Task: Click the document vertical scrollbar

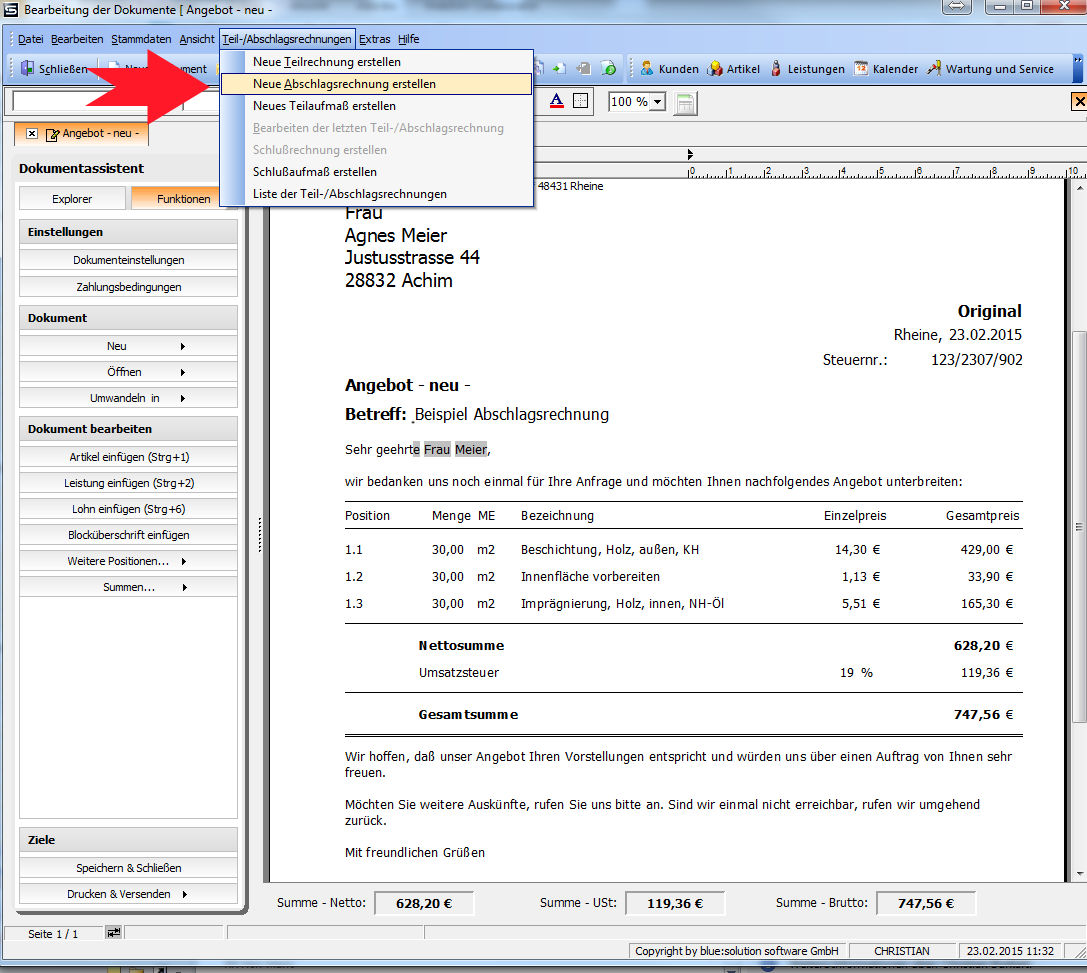Action: pos(1078,527)
